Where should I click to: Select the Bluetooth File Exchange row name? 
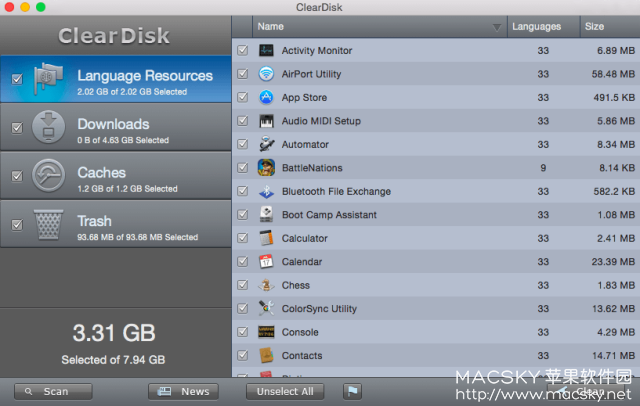pos(336,191)
